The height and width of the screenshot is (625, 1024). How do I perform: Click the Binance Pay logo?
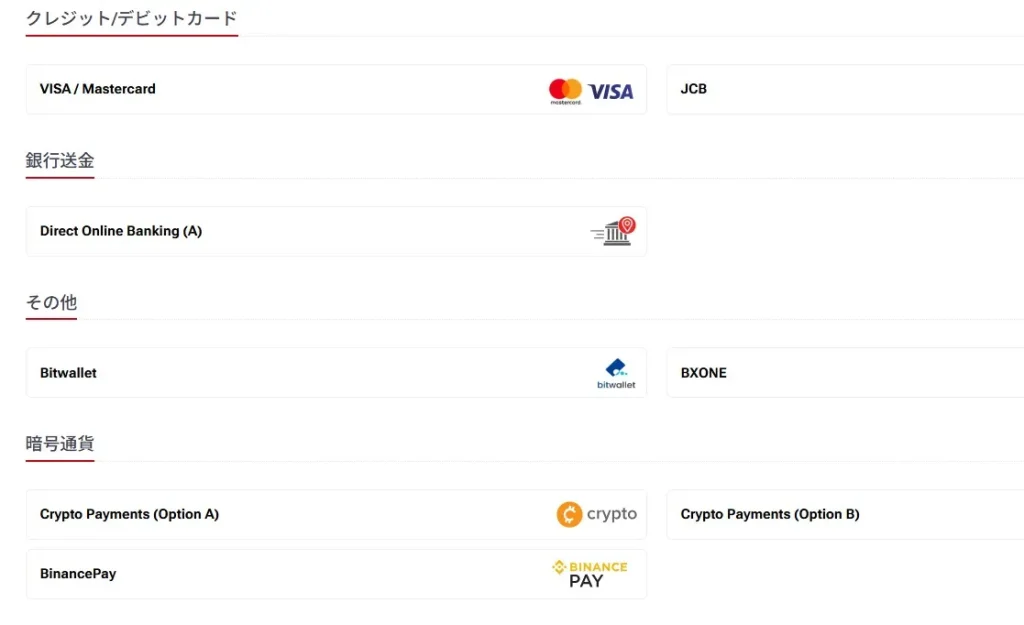point(590,574)
